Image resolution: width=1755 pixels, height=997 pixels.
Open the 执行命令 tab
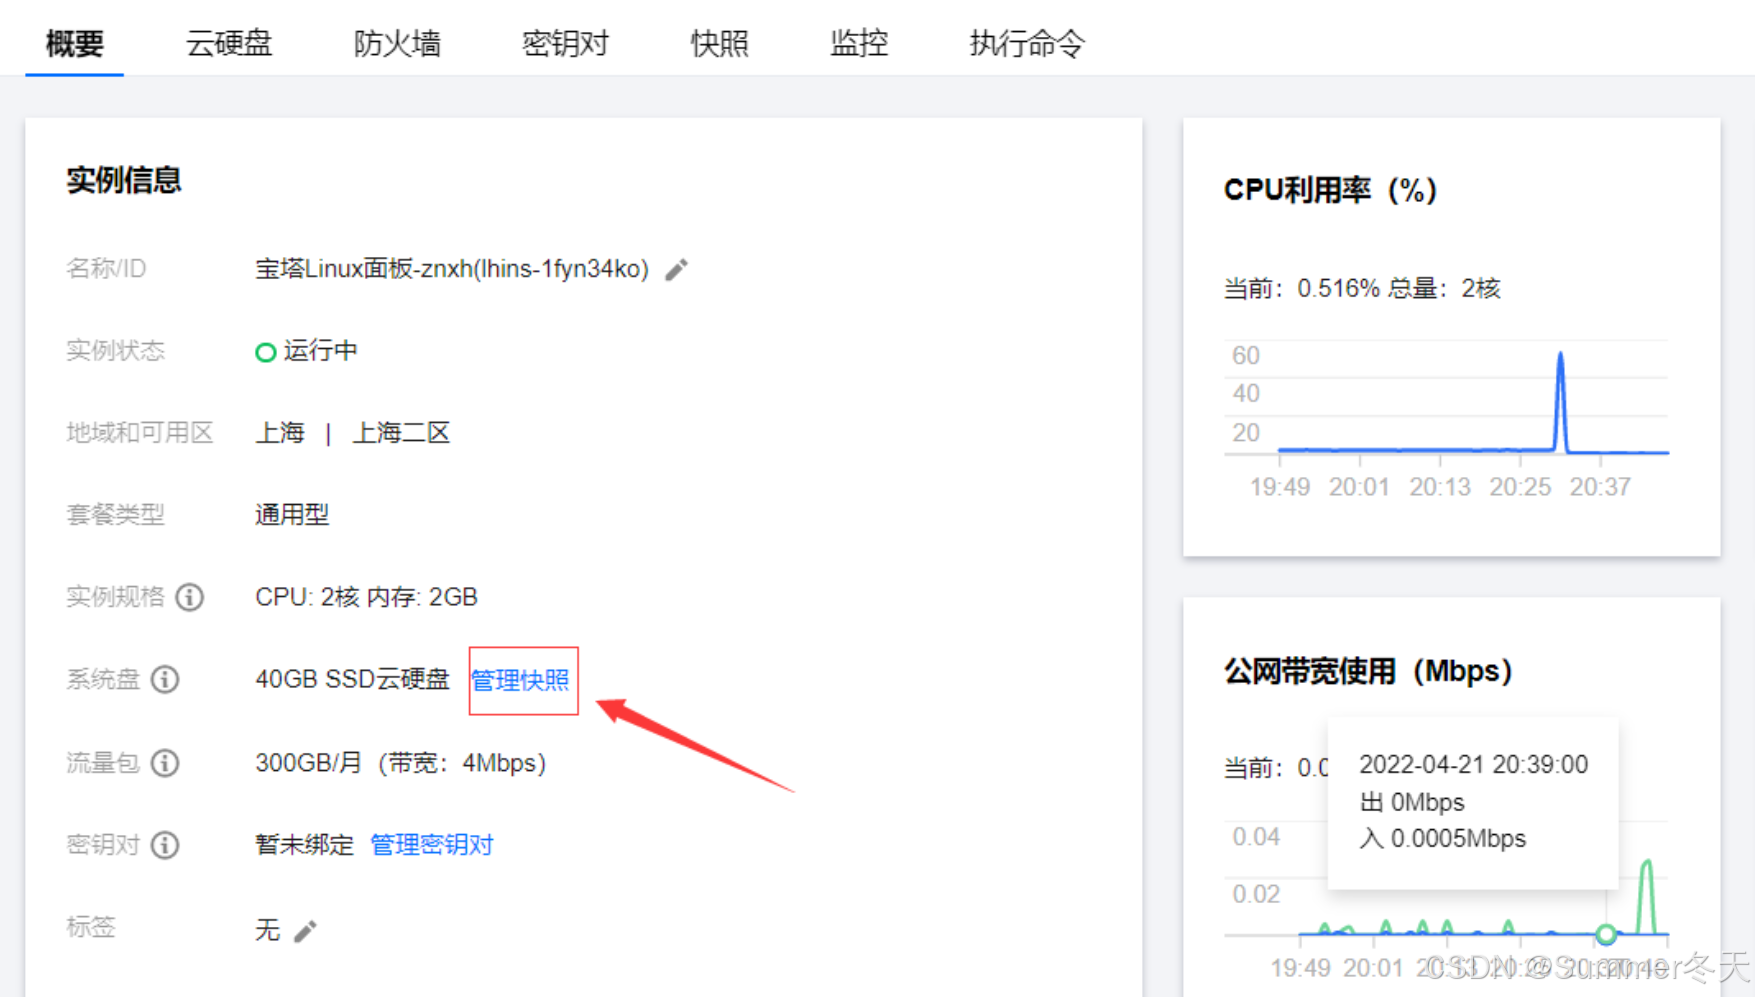pyautogui.click(x=1027, y=43)
